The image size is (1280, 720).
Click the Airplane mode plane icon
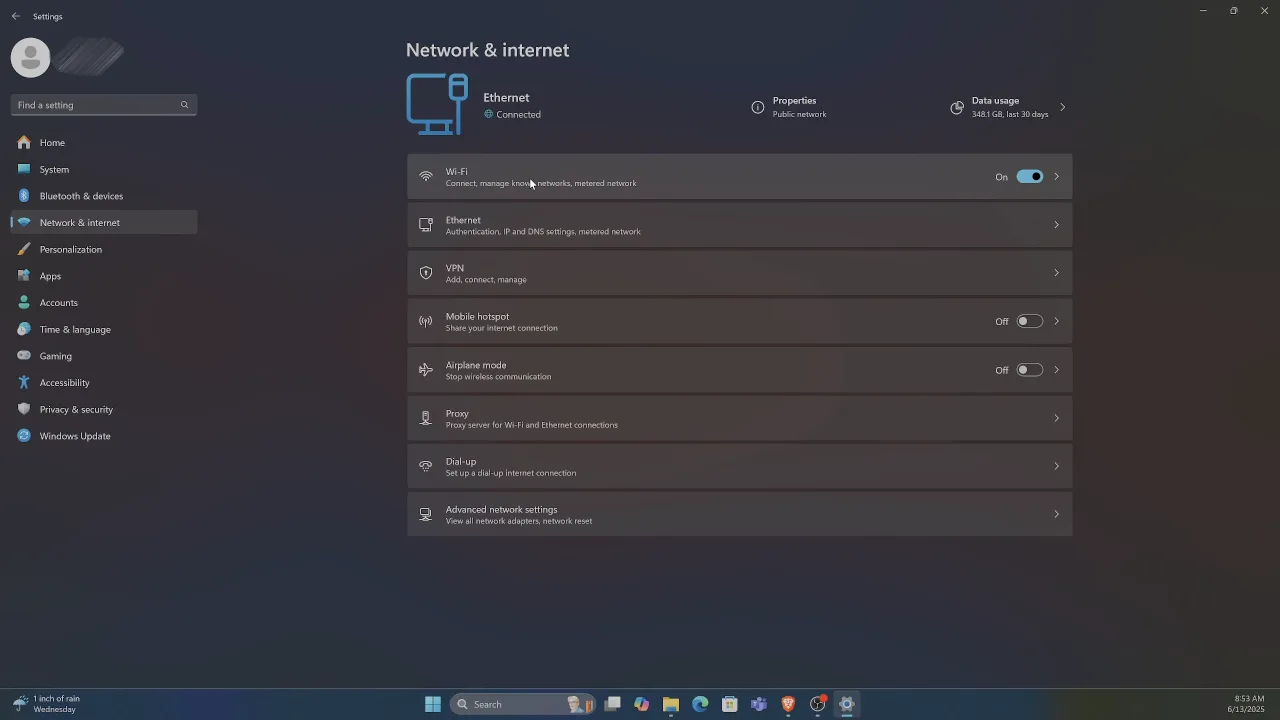[425, 370]
